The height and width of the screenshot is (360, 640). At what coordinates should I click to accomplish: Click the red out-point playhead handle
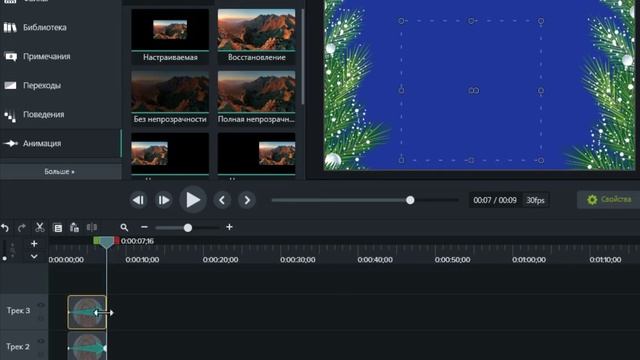click(116, 240)
